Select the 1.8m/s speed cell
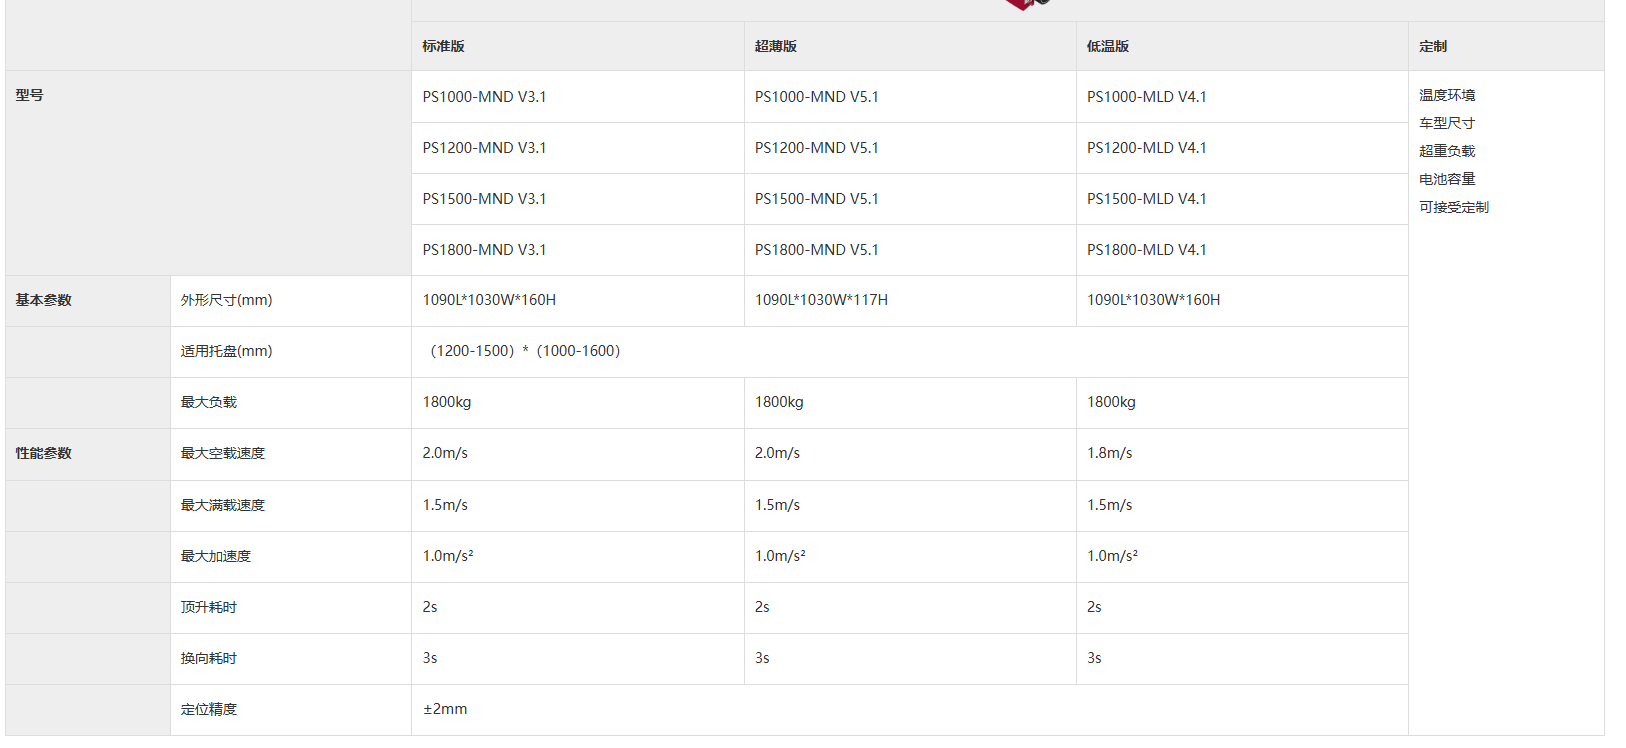Viewport: 1626px width, 748px height. [1109, 453]
